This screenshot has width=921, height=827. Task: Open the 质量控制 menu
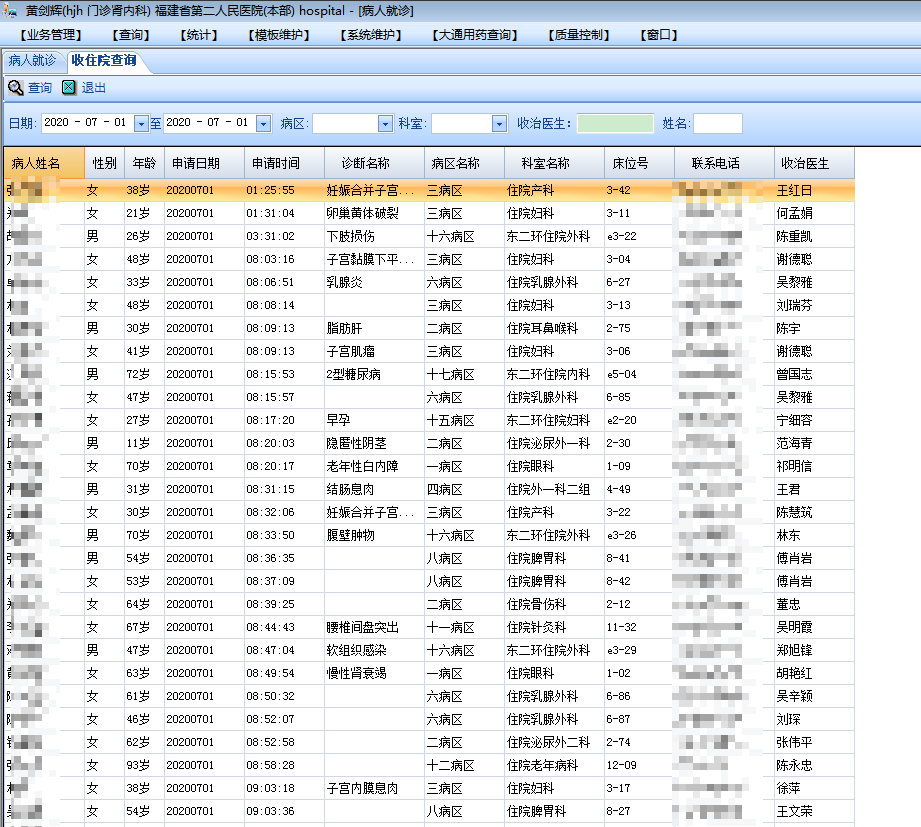579,35
